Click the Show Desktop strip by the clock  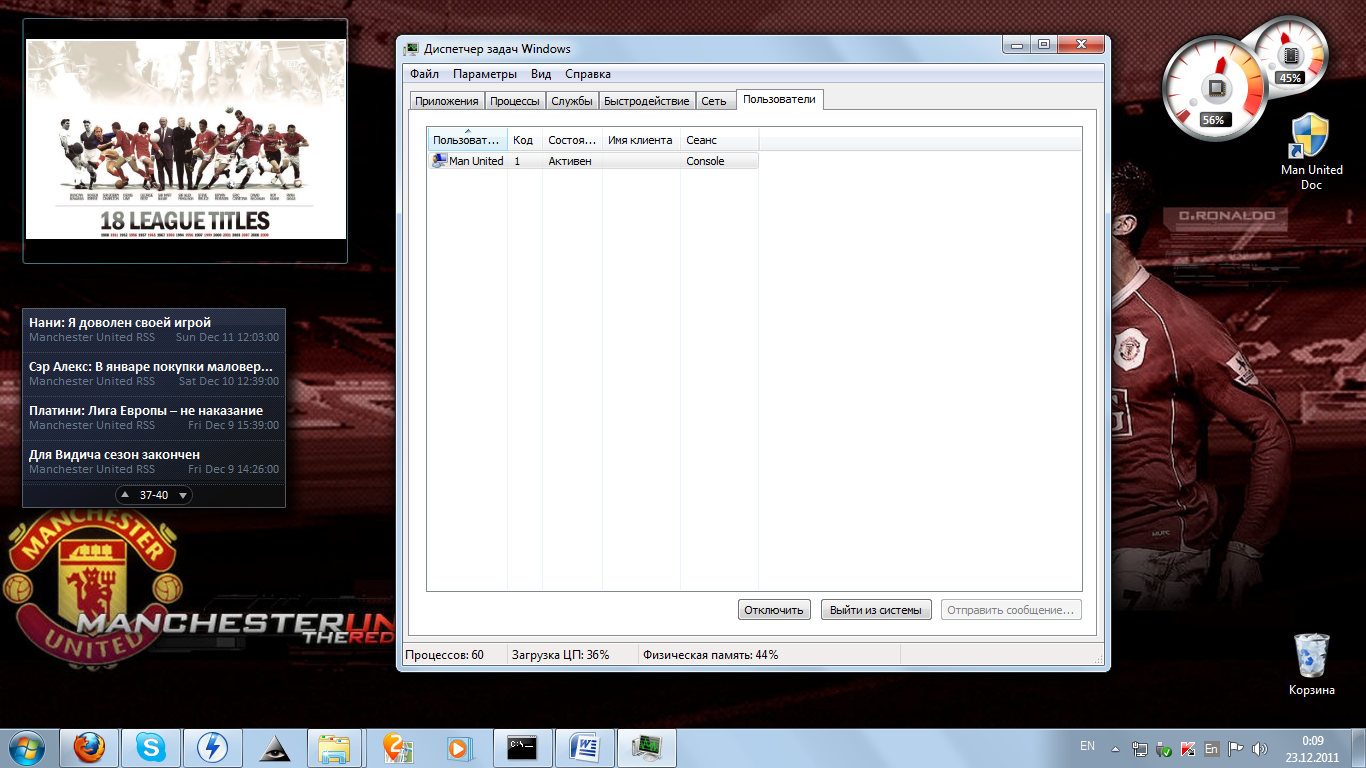[x=1359, y=748]
